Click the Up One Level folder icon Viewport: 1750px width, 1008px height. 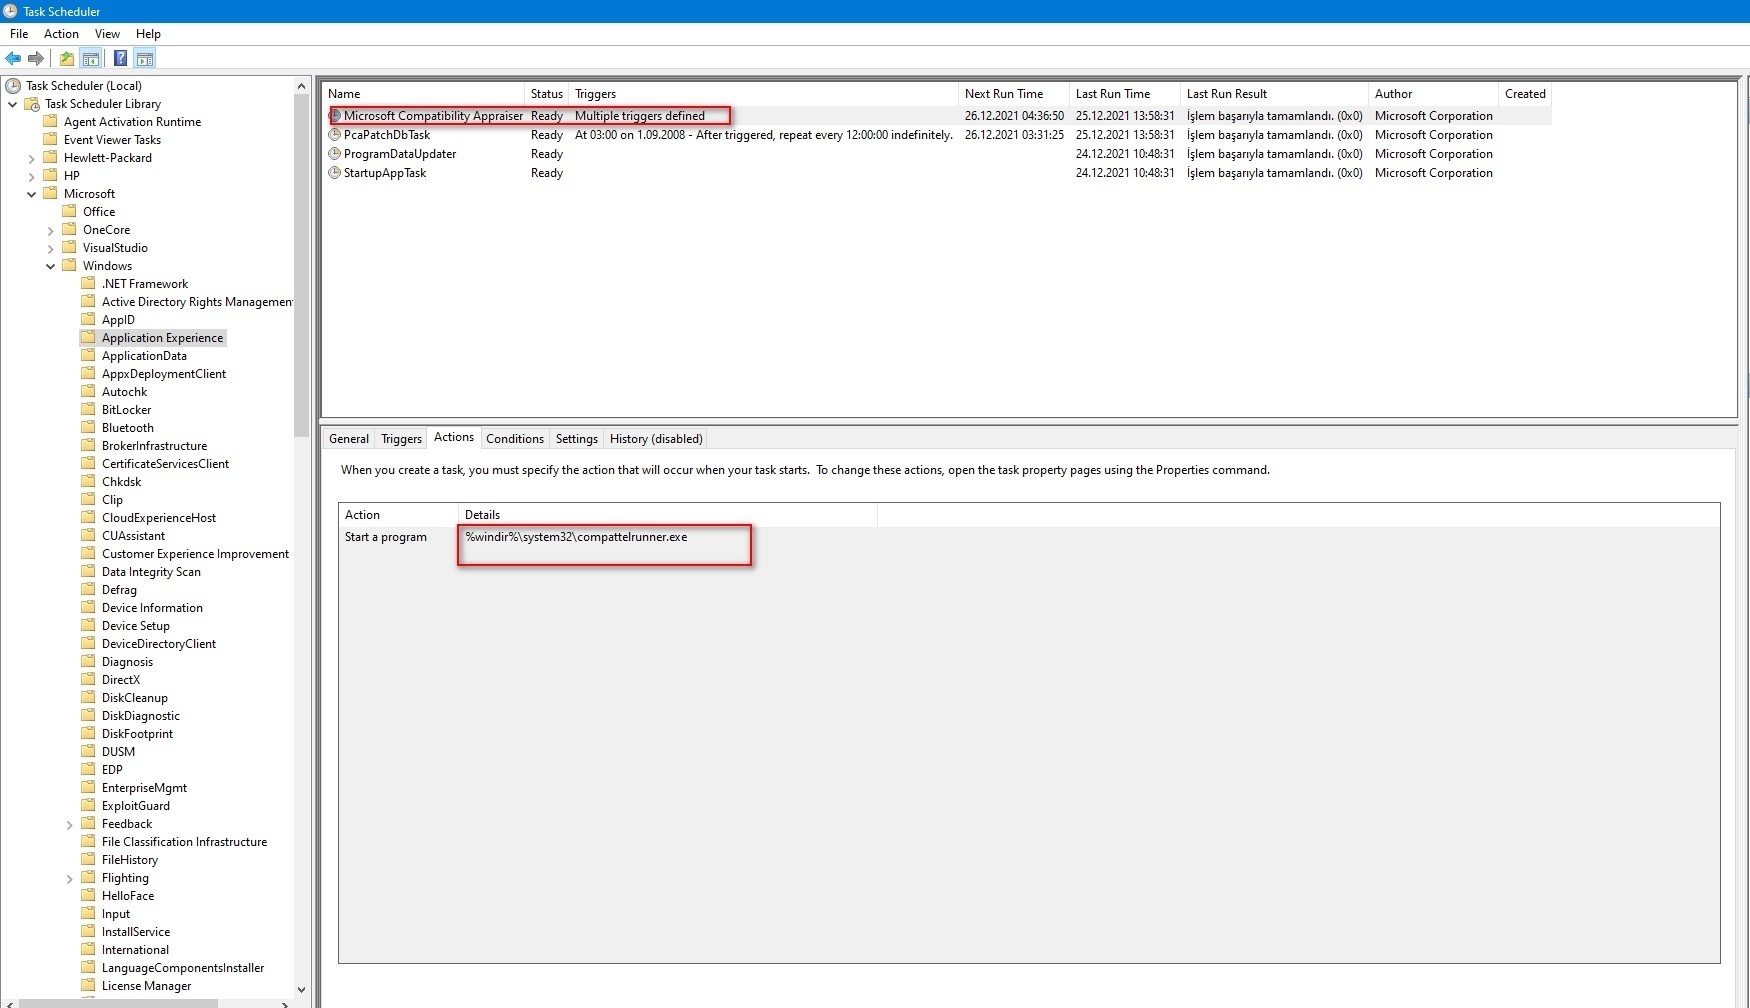pyautogui.click(x=66, y=59)
